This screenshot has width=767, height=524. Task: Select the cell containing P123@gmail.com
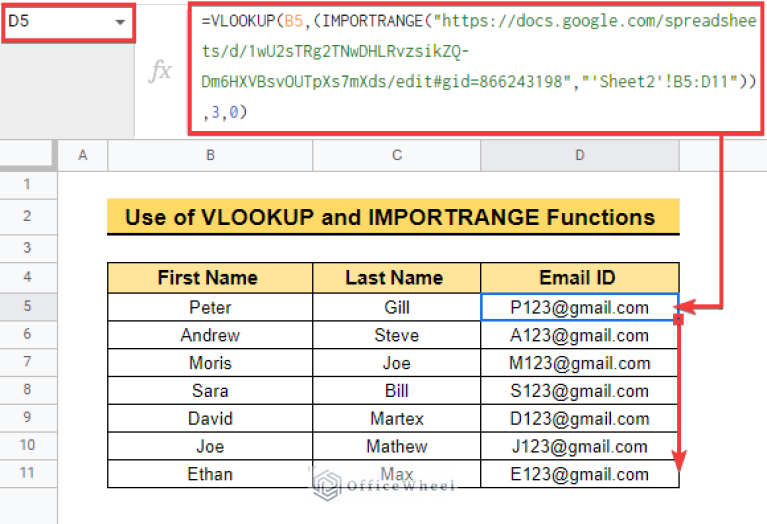click(x=579, y=307)
